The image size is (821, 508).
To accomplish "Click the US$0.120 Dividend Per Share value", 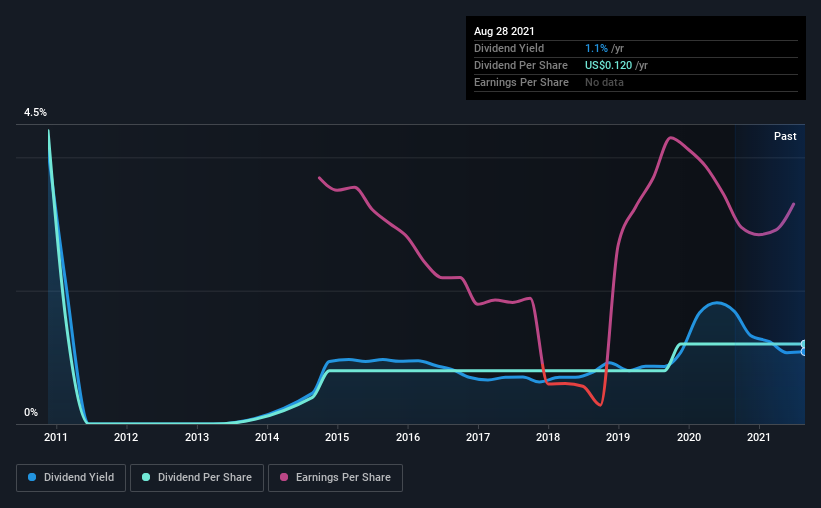I will point(608,65).
